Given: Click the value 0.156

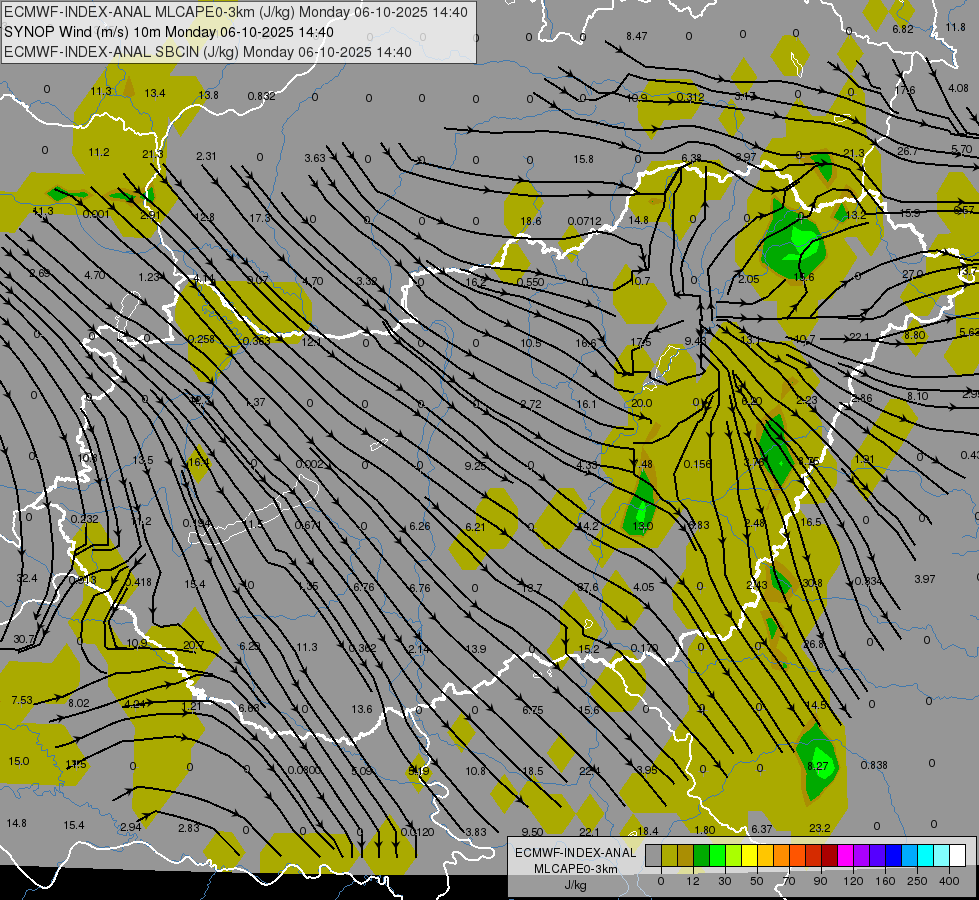Looking at the screenshot, I should point(697,464).
